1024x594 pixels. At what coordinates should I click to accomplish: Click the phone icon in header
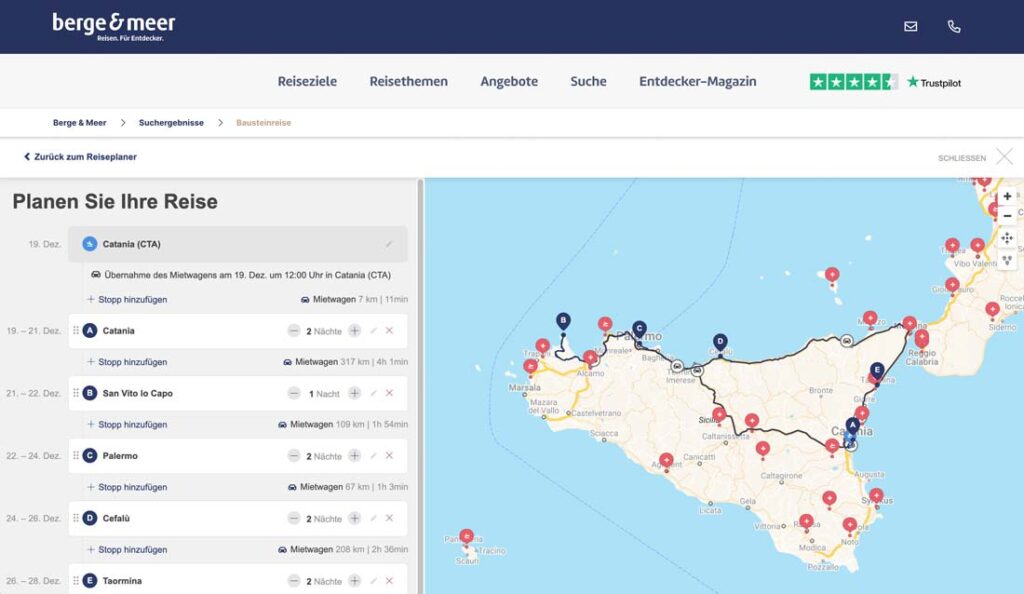953,27
